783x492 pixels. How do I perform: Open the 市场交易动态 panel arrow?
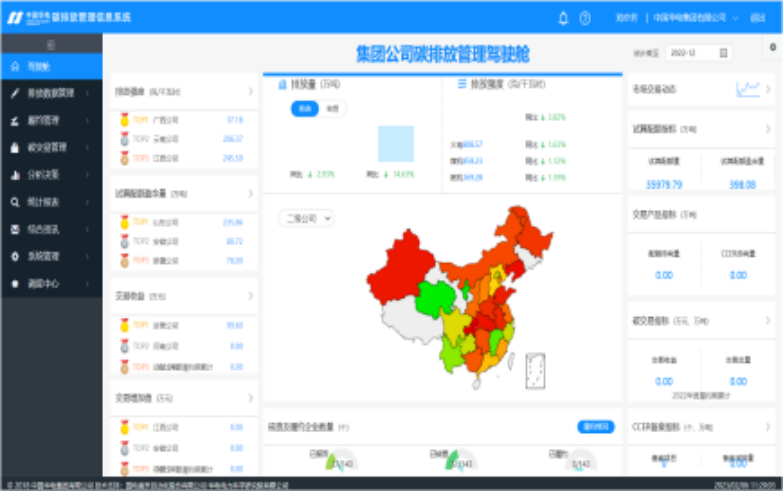tap(768, 89)
